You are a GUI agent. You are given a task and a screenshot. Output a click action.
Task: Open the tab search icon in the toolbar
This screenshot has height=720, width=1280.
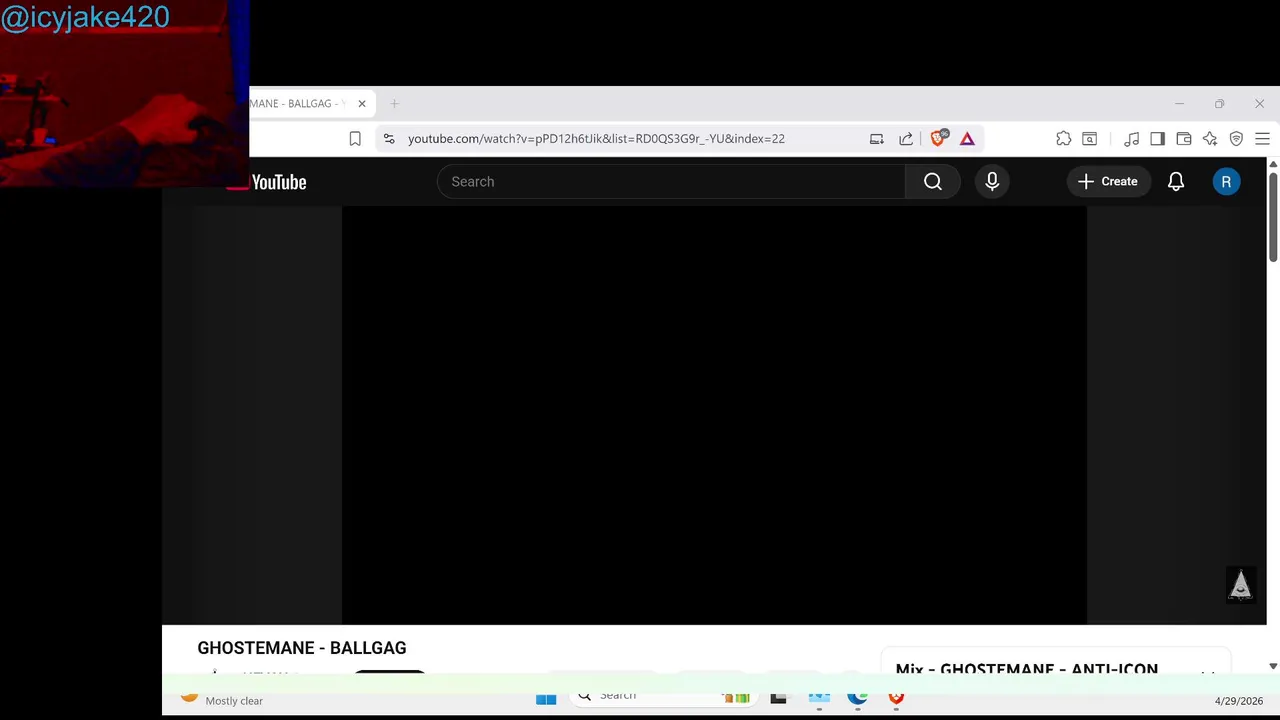pyautogui.click(x=1090, y=139)
